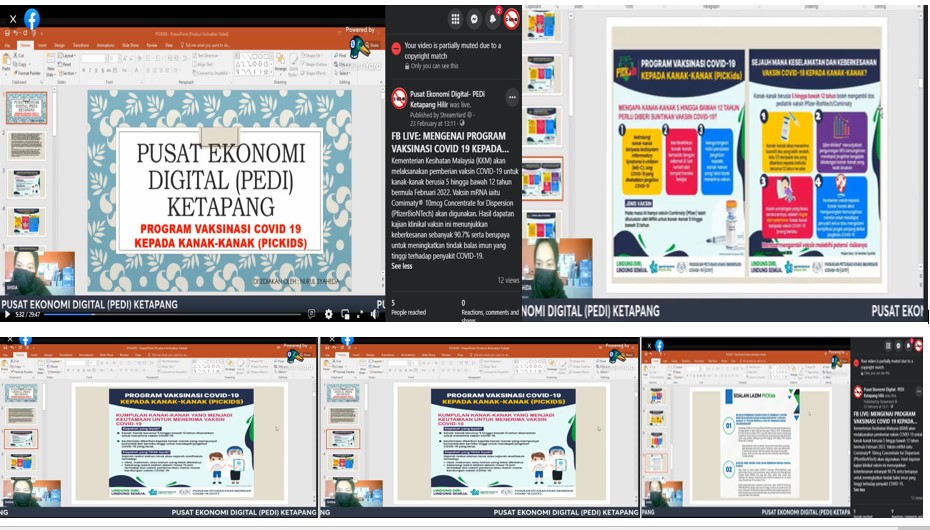Enter fullscreen using the expand arrows icon
The height and width of the screenshot is (530, 930).
(x=359, y=314)
